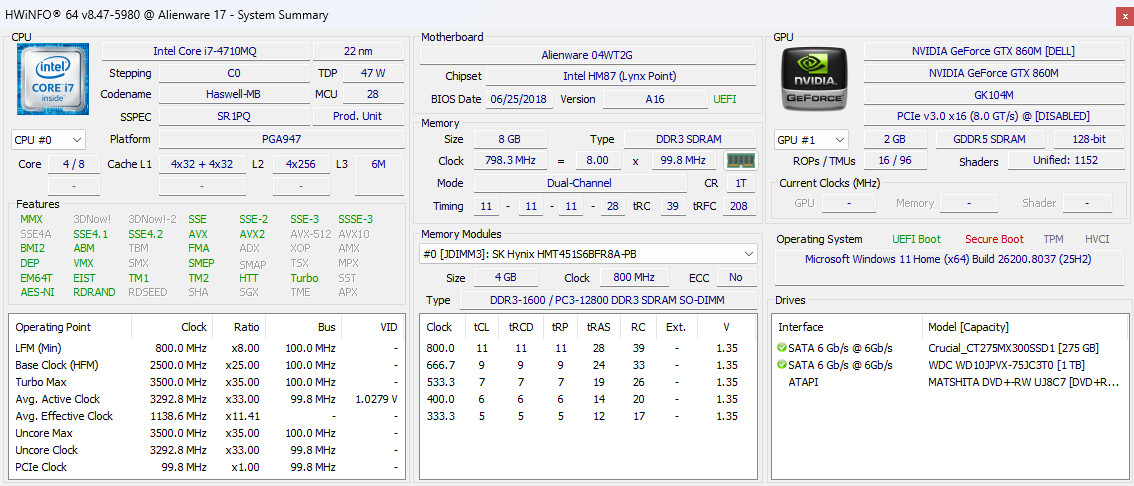
Task: Click the Alienware 04WT2G motherboard field
Action: pyautogui.click(x=587, y=55)
